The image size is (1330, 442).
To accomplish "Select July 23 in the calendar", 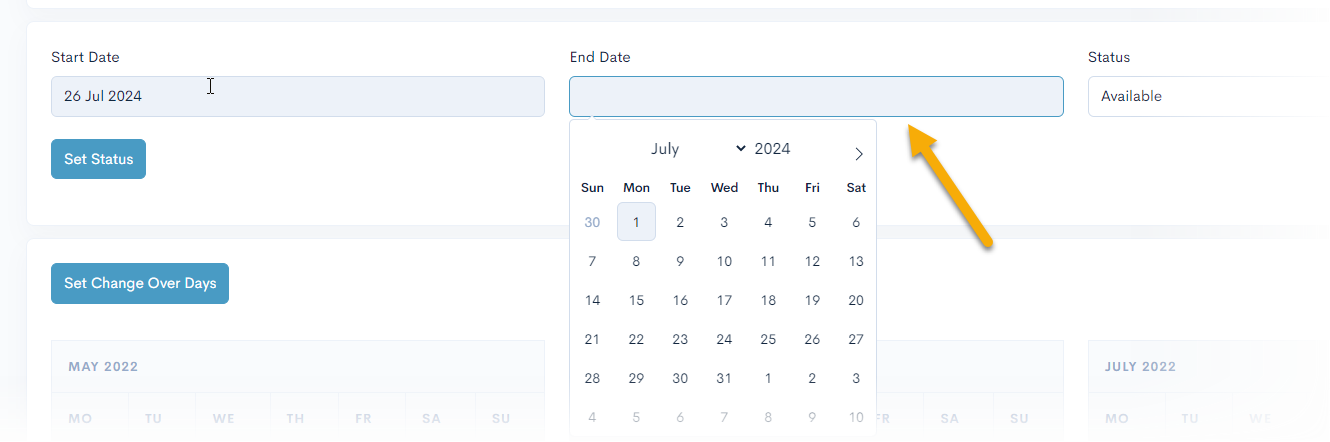I will tap(680, 340).
